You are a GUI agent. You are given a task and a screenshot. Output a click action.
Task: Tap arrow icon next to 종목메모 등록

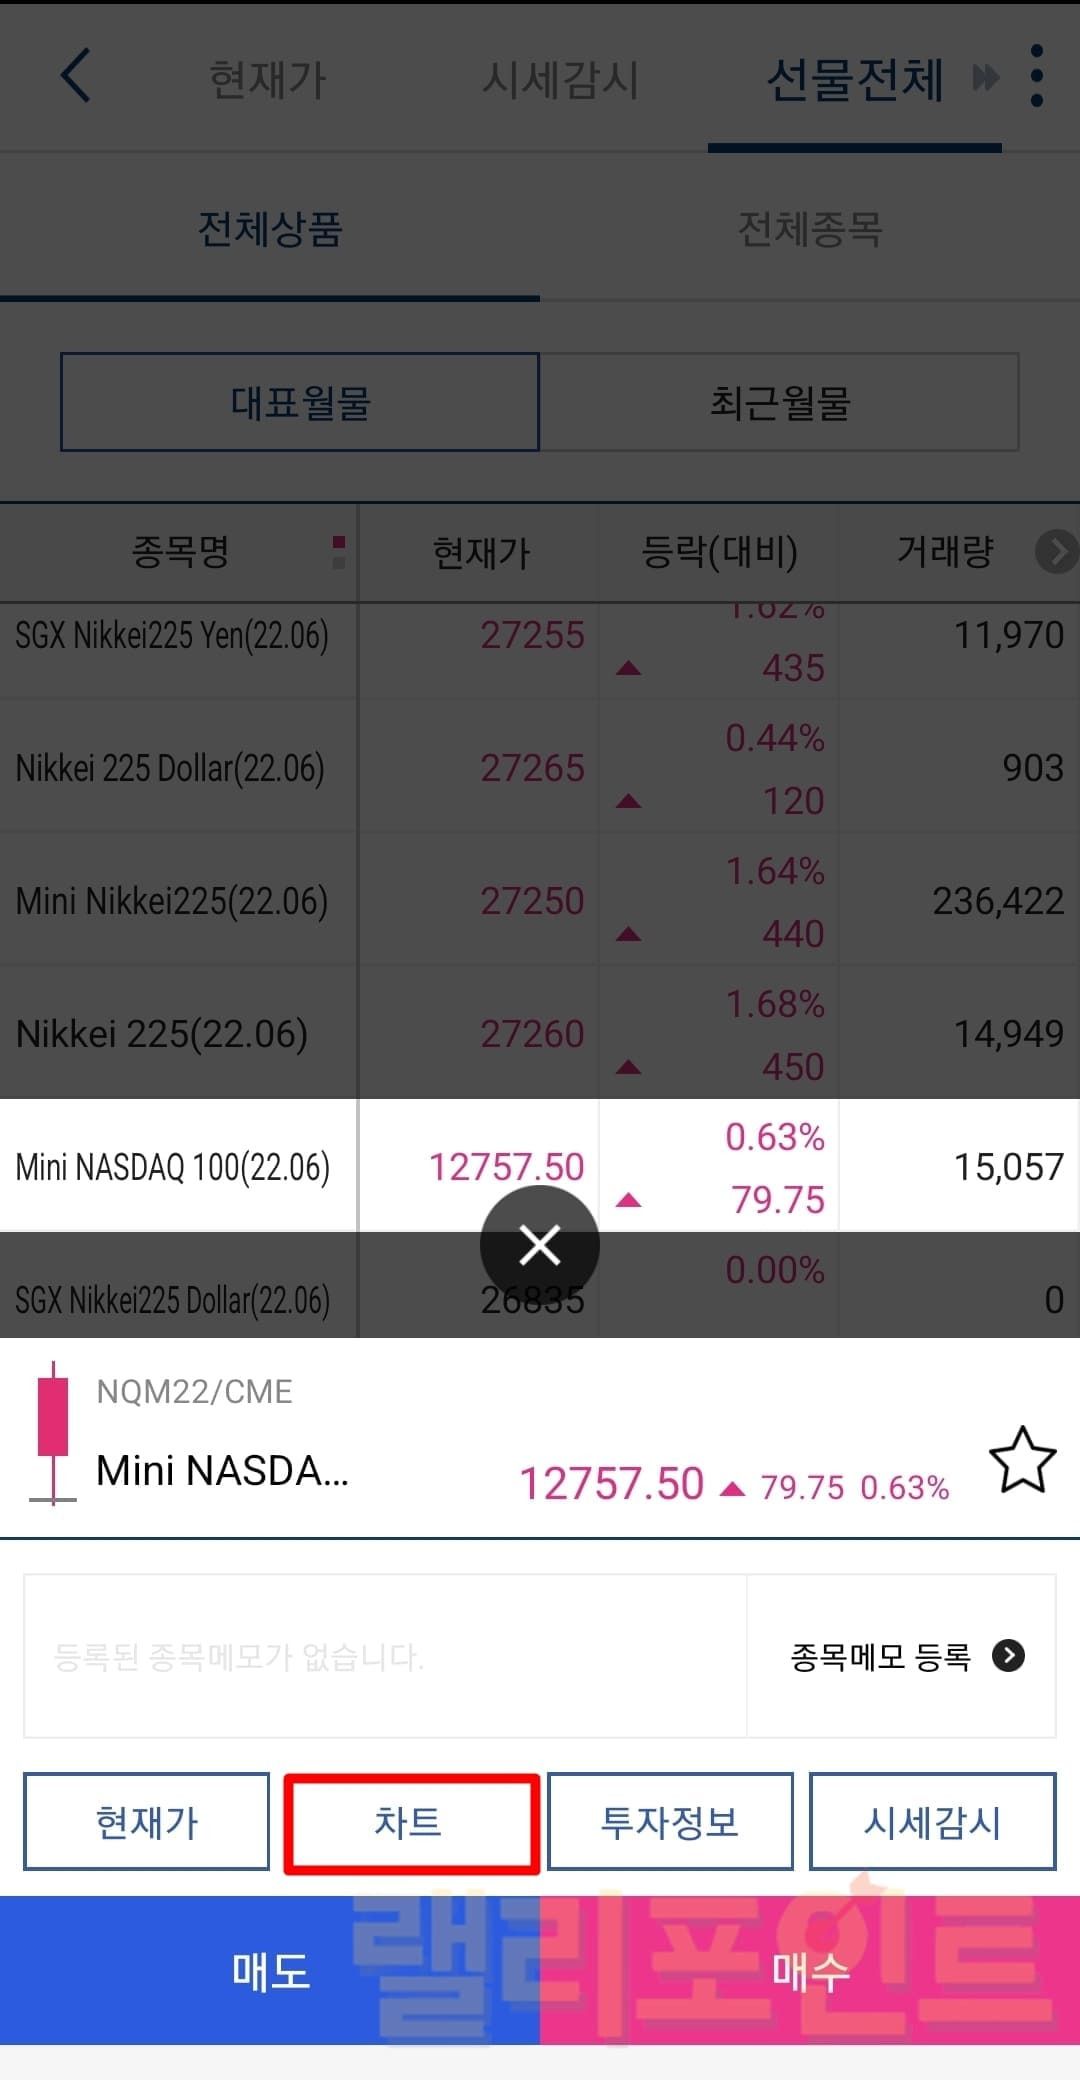[1008, 1656]
